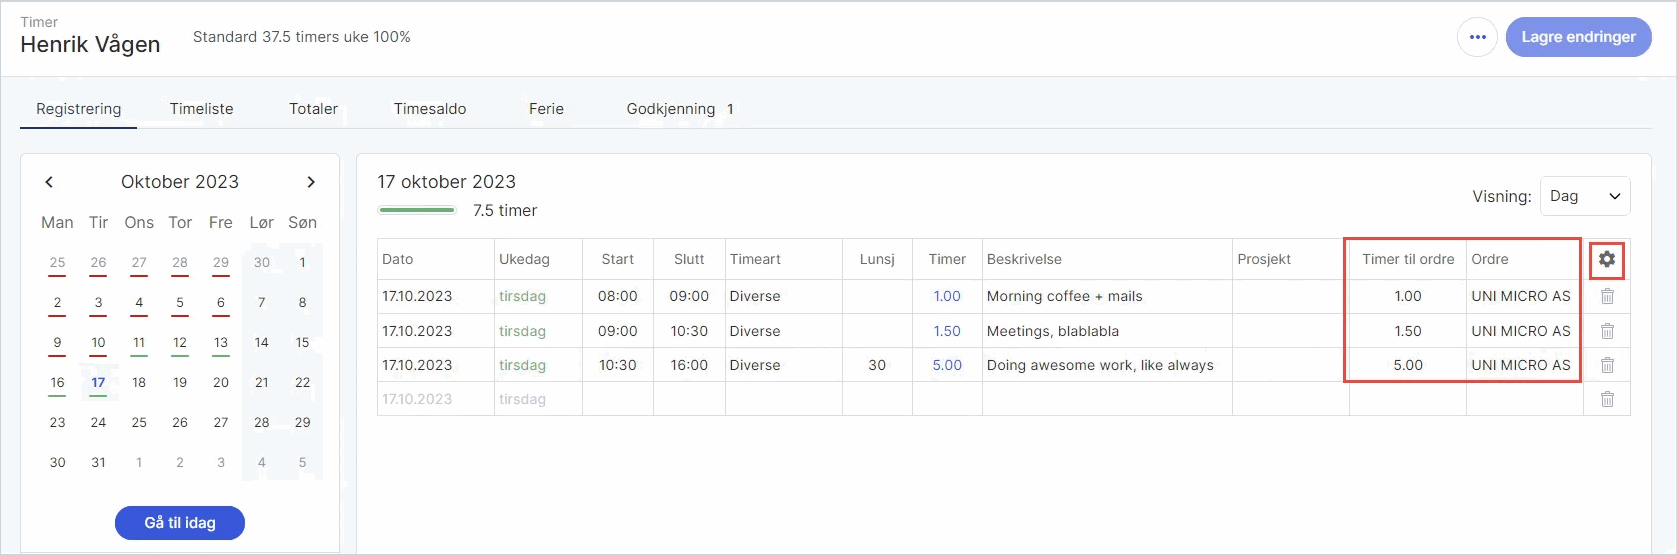Viewport: 1678px width, 555px height.
Task: Click trash icon on the empty last row
Action: 1607,399
